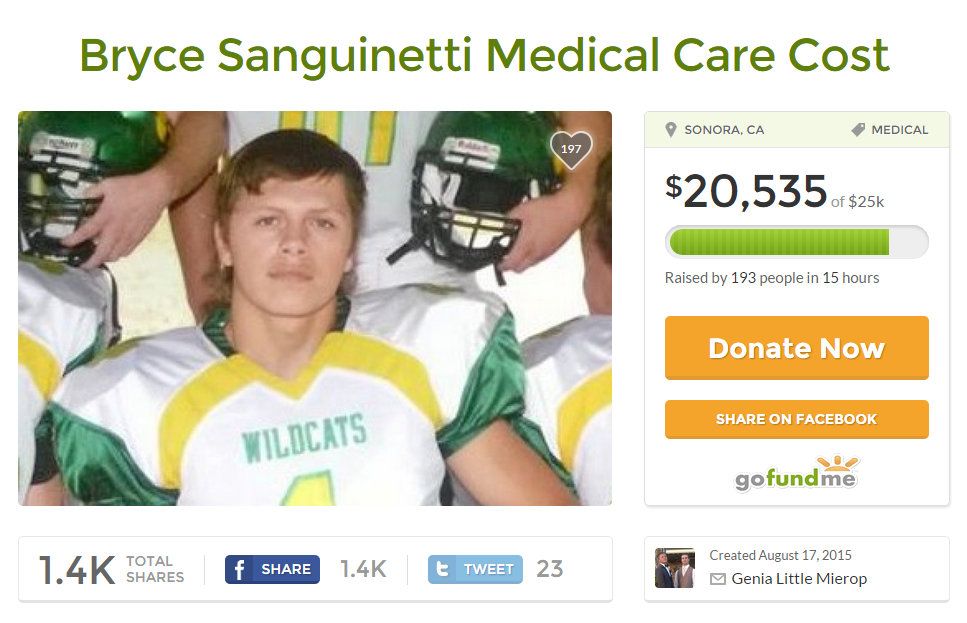
Task: Click the Facebook f logo on the Share button
Action: coord(239,569)
